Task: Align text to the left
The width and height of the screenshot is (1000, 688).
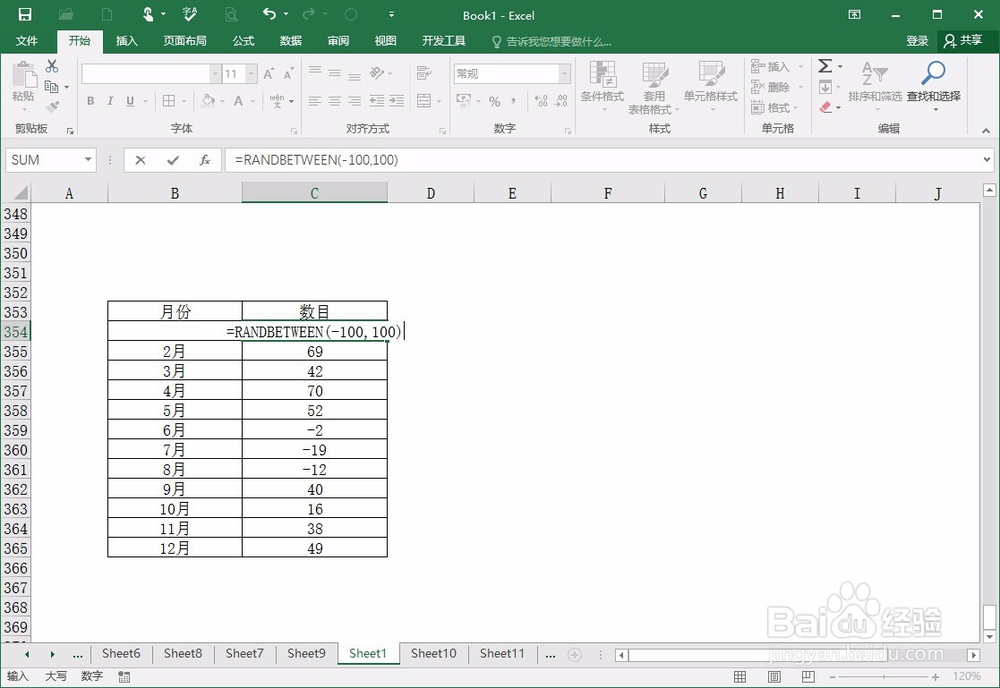Action: point(314,101)
